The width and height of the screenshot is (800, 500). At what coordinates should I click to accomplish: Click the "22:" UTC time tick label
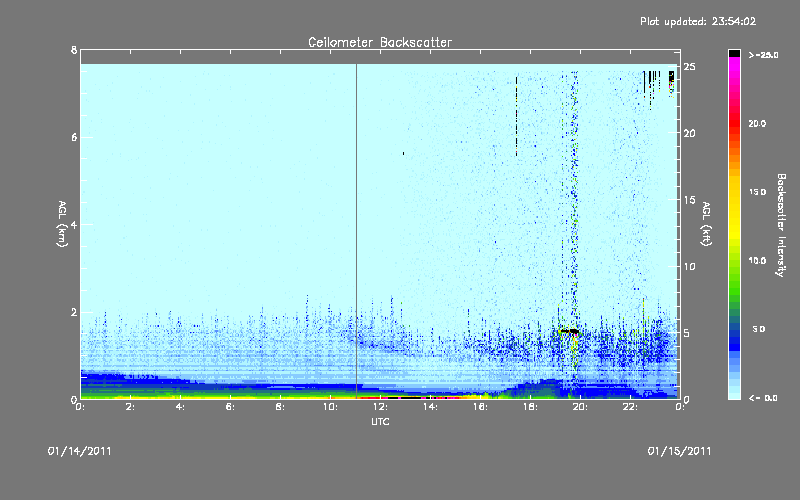630,407
